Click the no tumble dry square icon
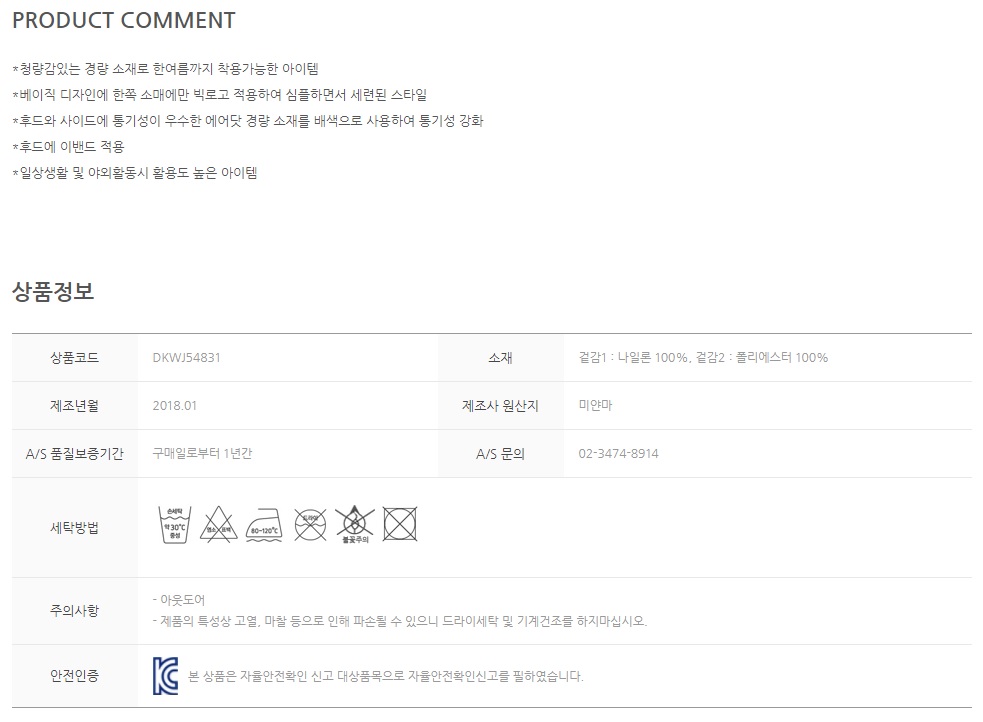 [400, 524]
